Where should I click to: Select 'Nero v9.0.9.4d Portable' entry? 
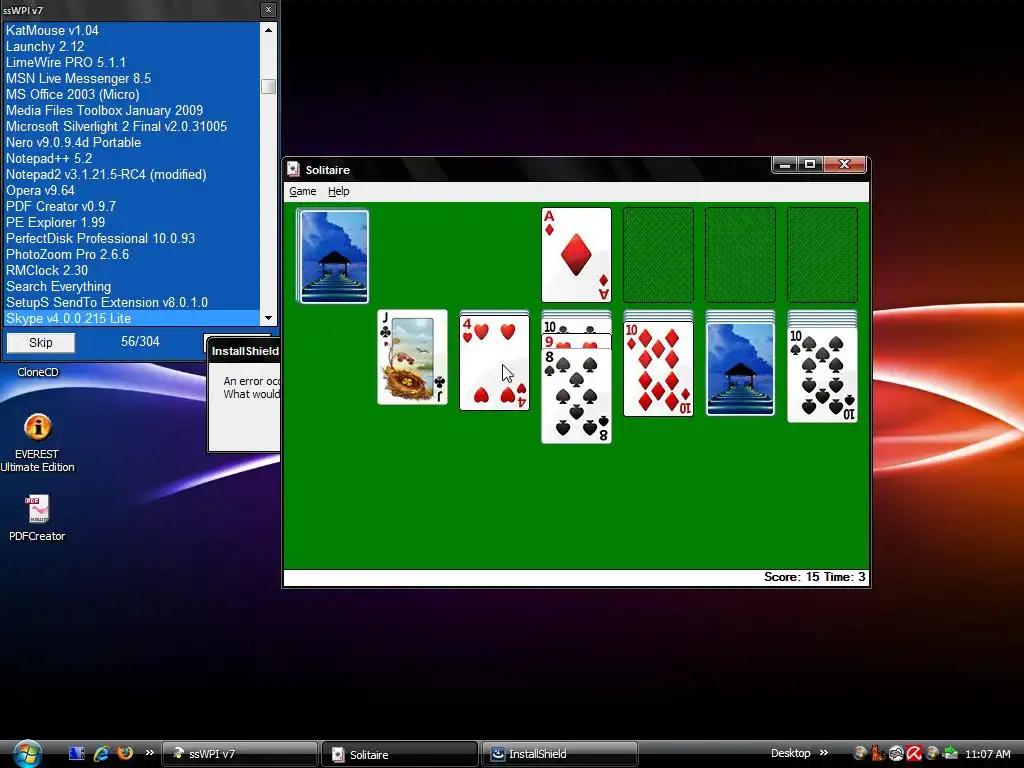coord(132,142)
